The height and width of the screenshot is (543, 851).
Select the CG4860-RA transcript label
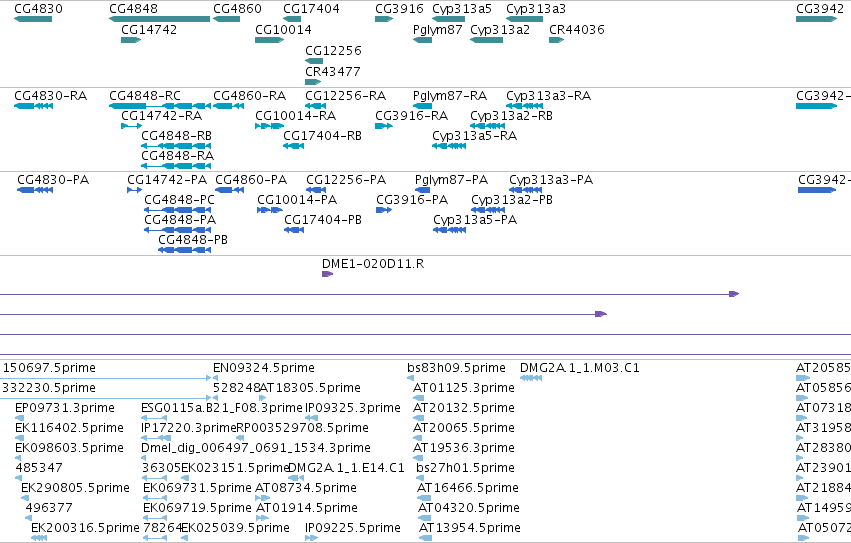(x=250, y=96)
